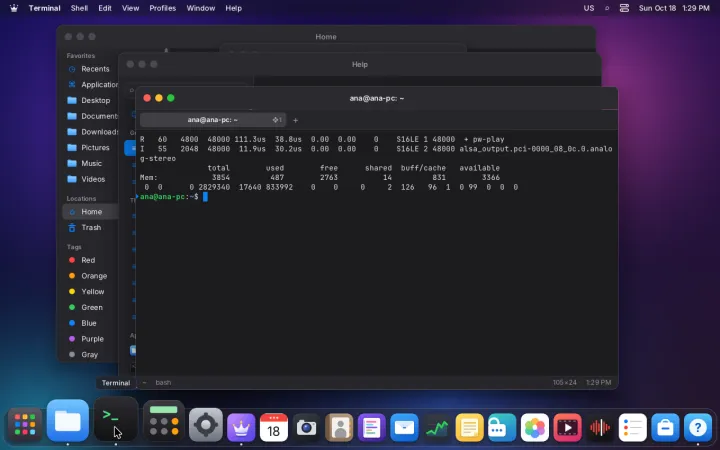720x450 pixels.
Task: Click the US keyboard layout indicator
Action: click(589, 8)
